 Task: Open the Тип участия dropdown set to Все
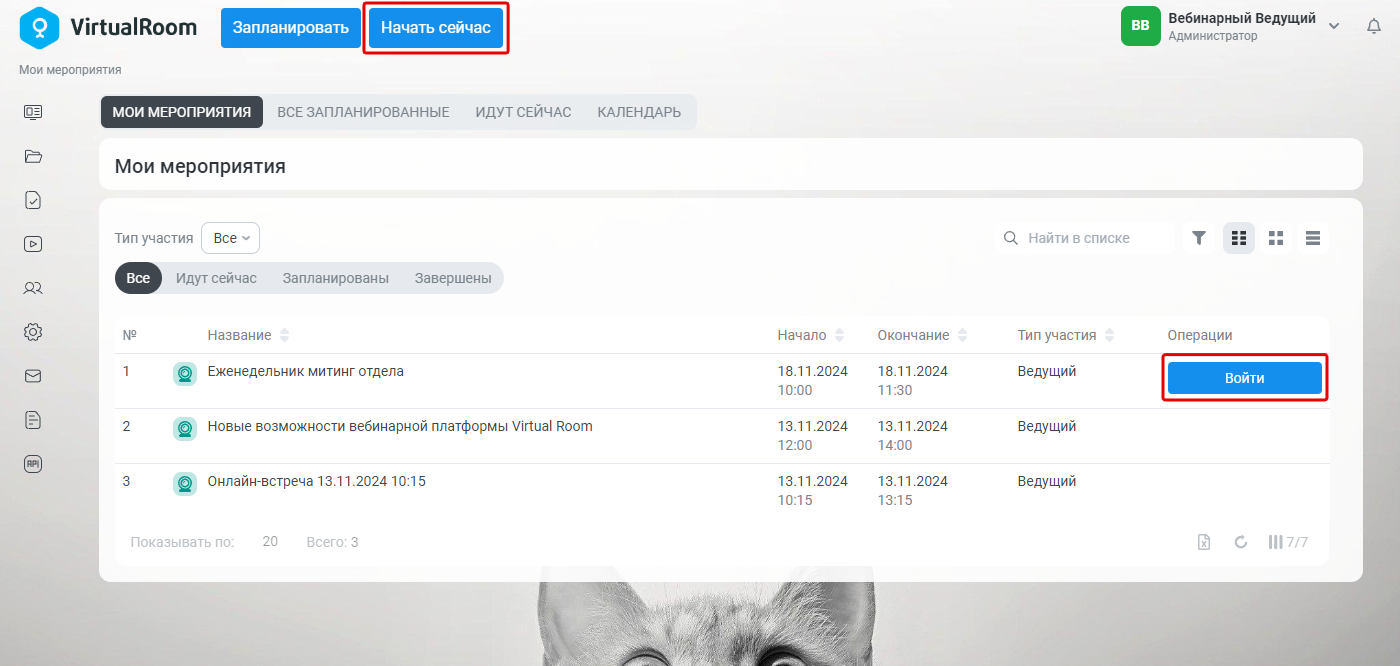click(230, 238)
